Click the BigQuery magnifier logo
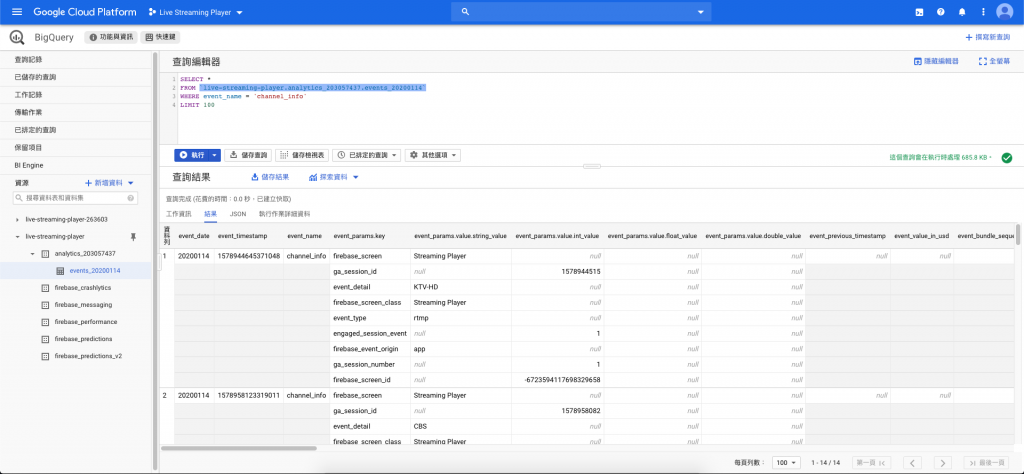Screen dimensions: 1024x474 [x=17, y=38]
